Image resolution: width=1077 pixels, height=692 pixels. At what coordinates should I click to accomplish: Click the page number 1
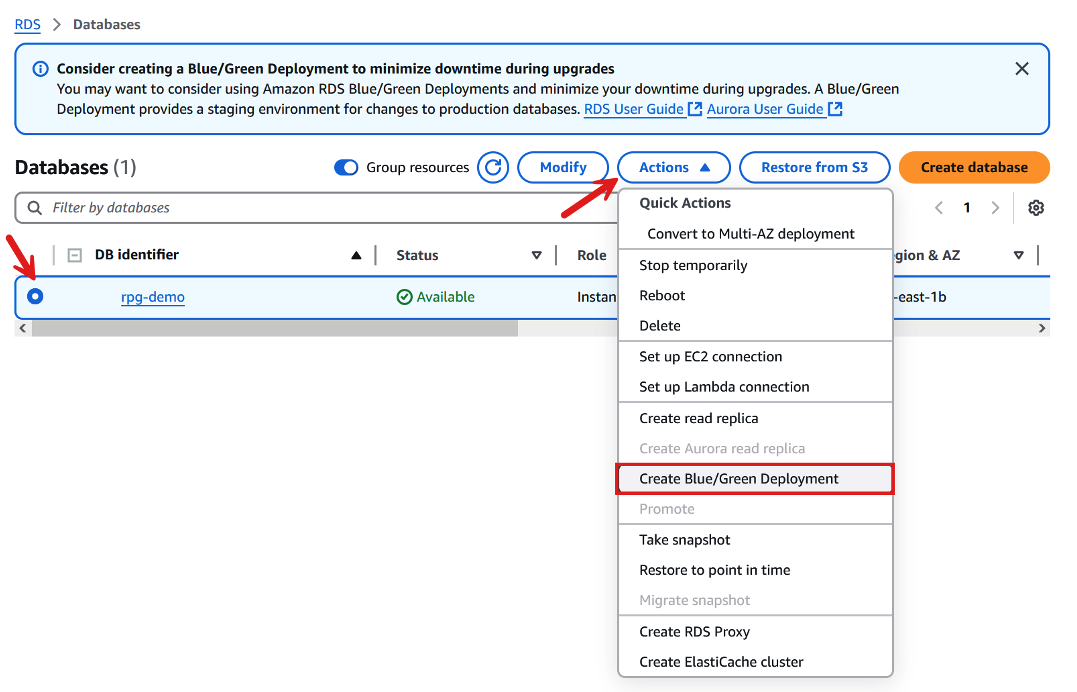(x=966, y=208)
